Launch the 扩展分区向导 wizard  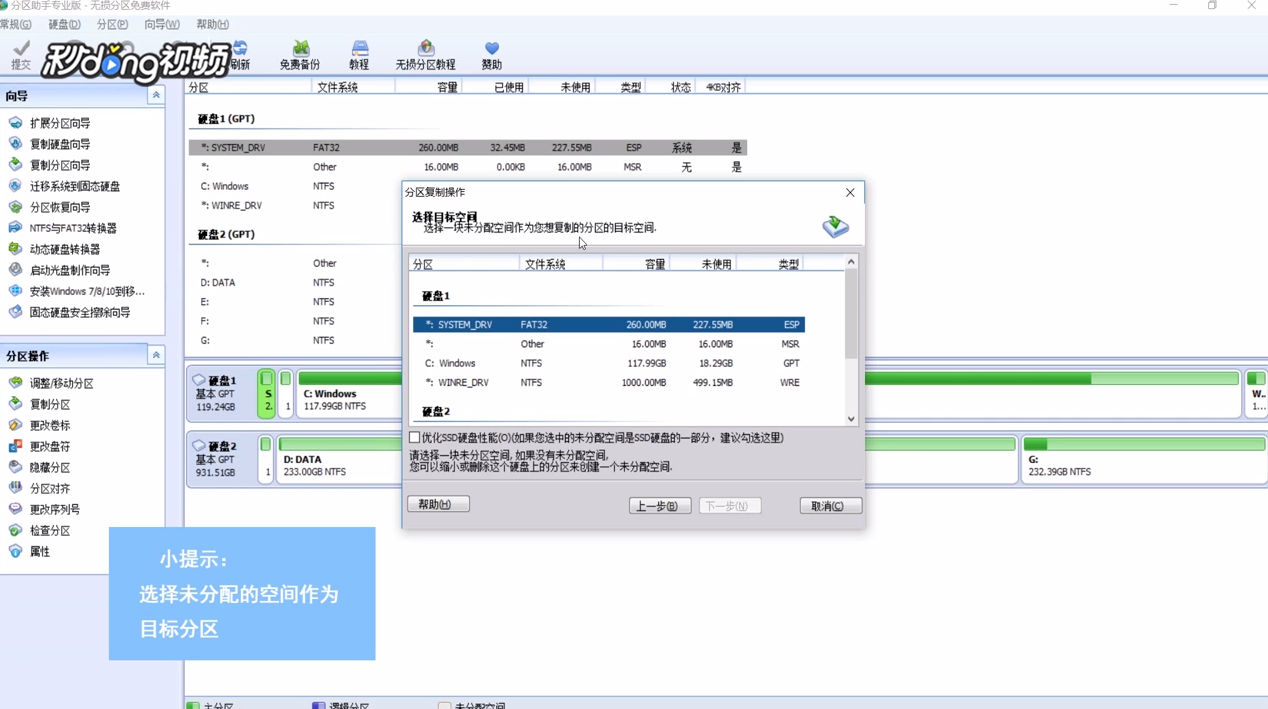[59, 123]
